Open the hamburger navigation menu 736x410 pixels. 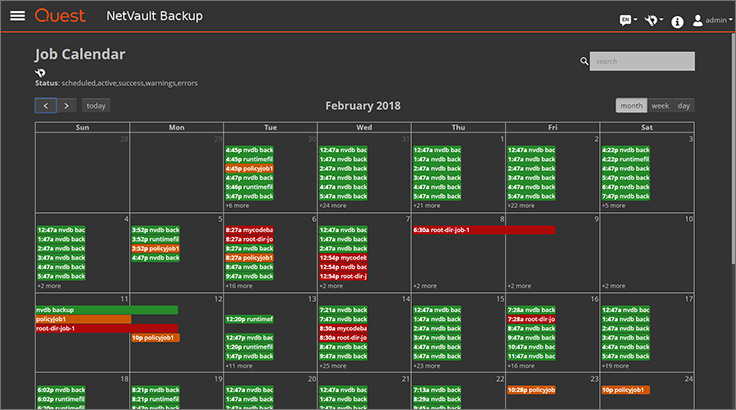[17, 15]
